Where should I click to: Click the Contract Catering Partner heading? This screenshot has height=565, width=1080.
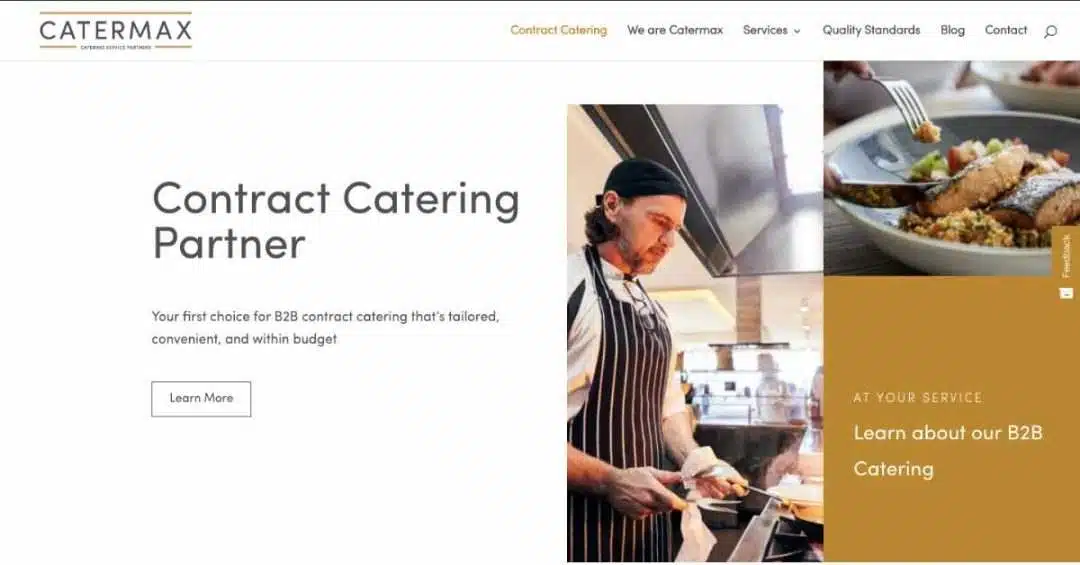335,220
